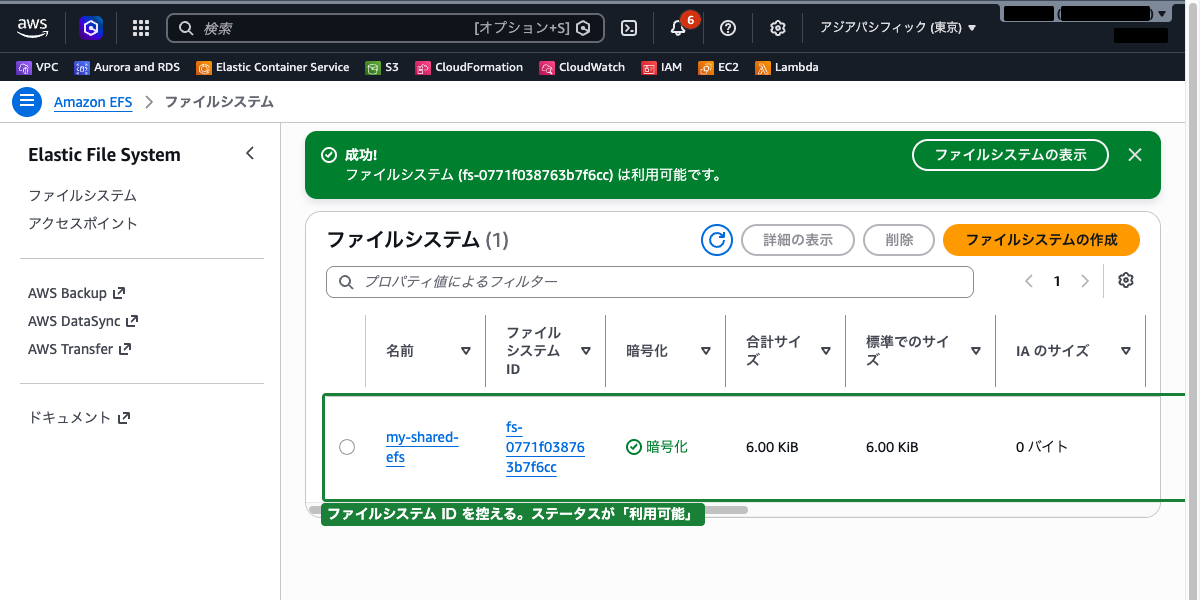Click ファイルシステムの表示 button in banner
Image resolution: width=1200 pixels, height=600 pixels.
point(1010,155)
